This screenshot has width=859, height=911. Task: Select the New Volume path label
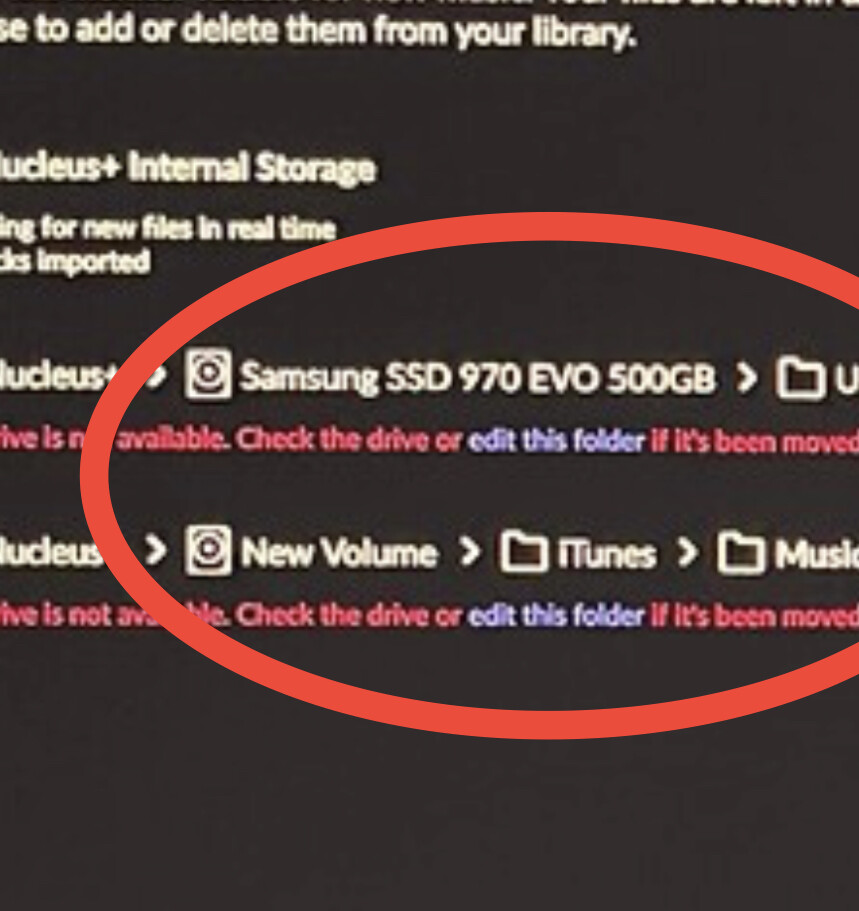pyautogui.click(x=339, y=553)
